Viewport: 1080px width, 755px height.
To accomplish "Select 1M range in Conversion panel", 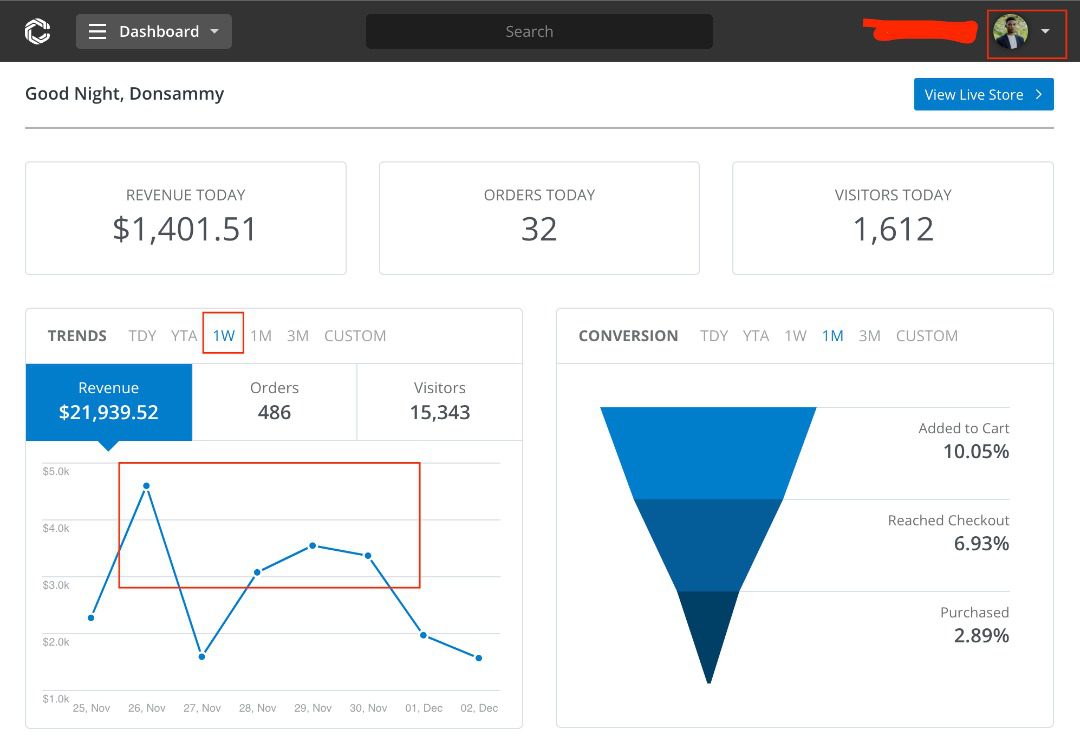I will coord(832,336).
